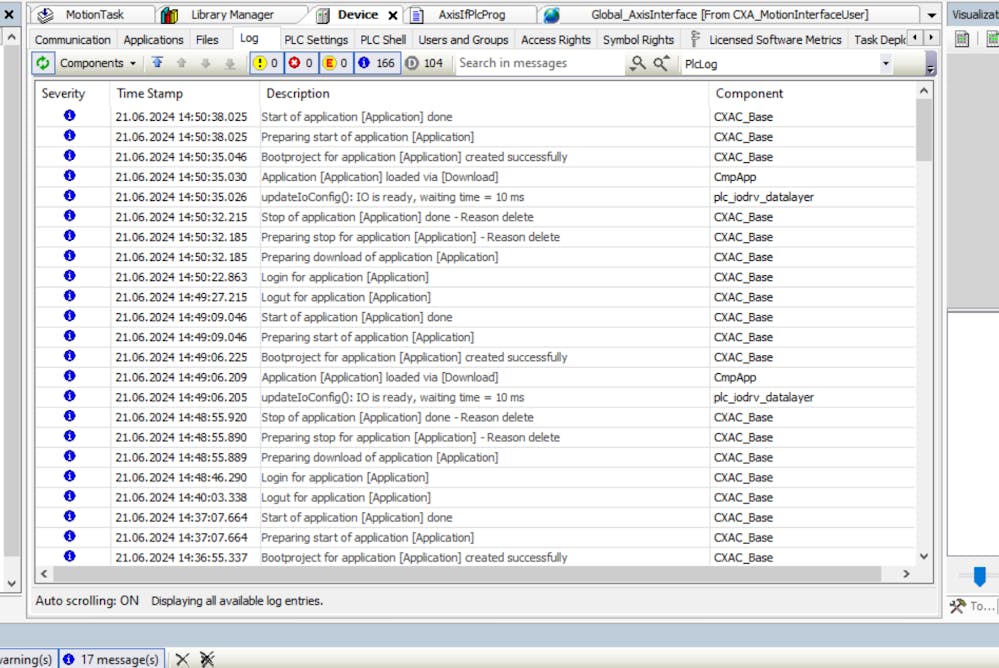This screenshot has width=999, height=668.
Task: Click the green refresh log icon
Action: (43, 63)
